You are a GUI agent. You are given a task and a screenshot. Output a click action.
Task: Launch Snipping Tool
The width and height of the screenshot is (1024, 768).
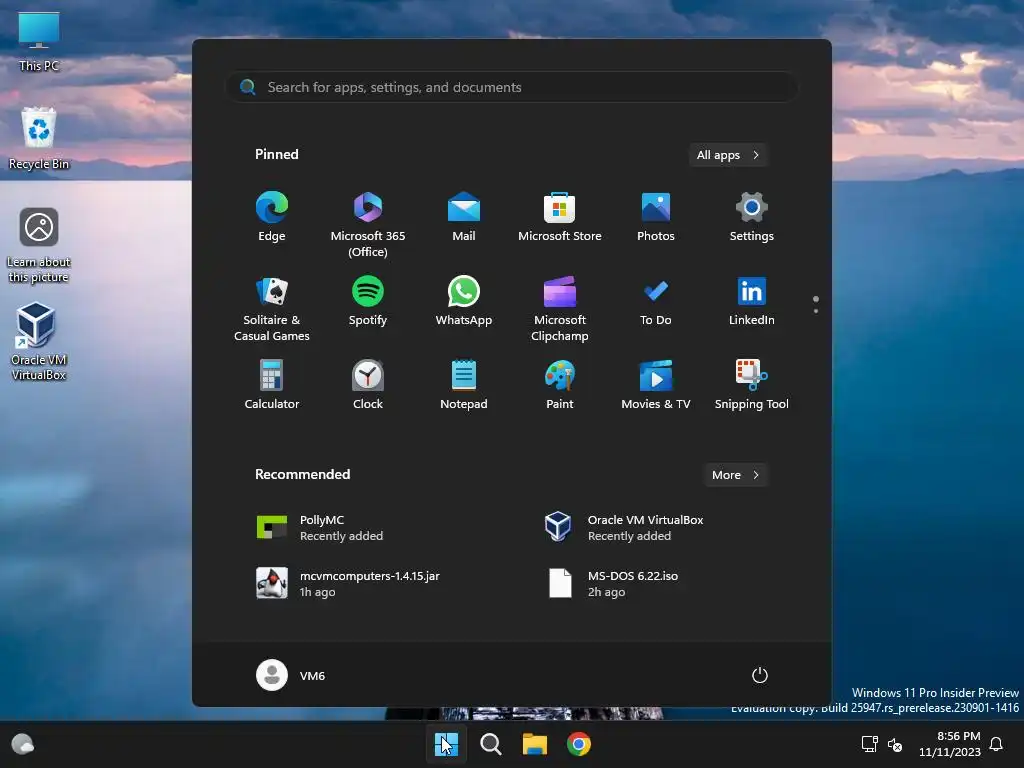tap(752, 385)
